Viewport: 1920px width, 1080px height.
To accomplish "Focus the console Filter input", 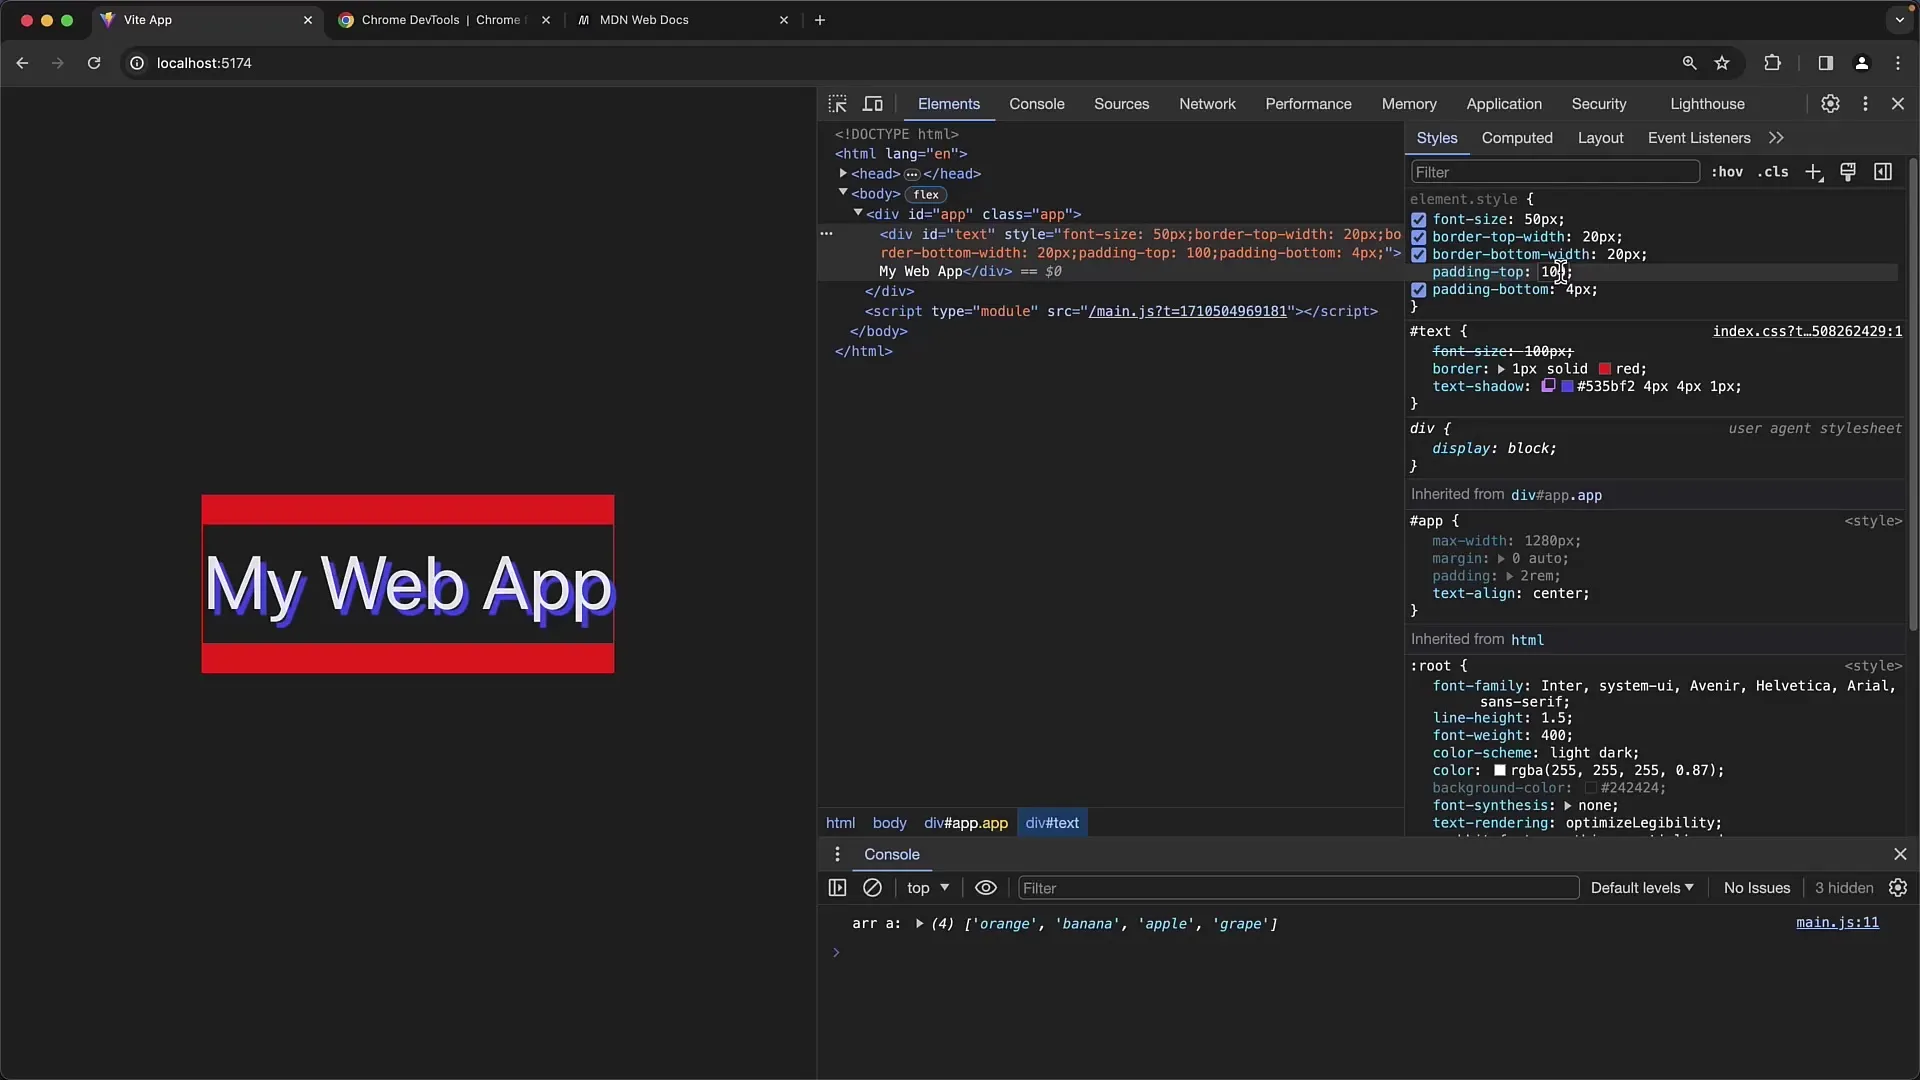I will (1298, 888).
